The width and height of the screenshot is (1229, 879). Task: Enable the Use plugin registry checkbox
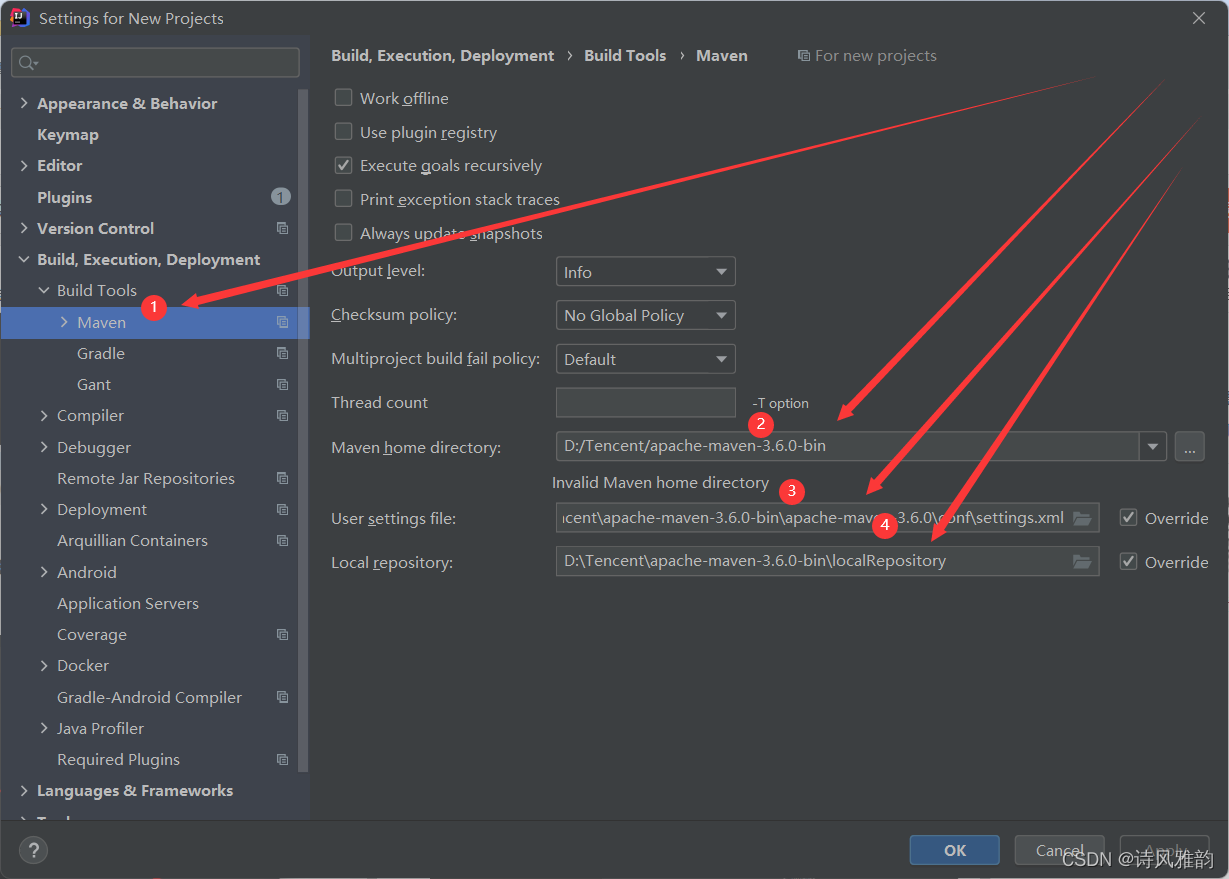pos(343,131)
